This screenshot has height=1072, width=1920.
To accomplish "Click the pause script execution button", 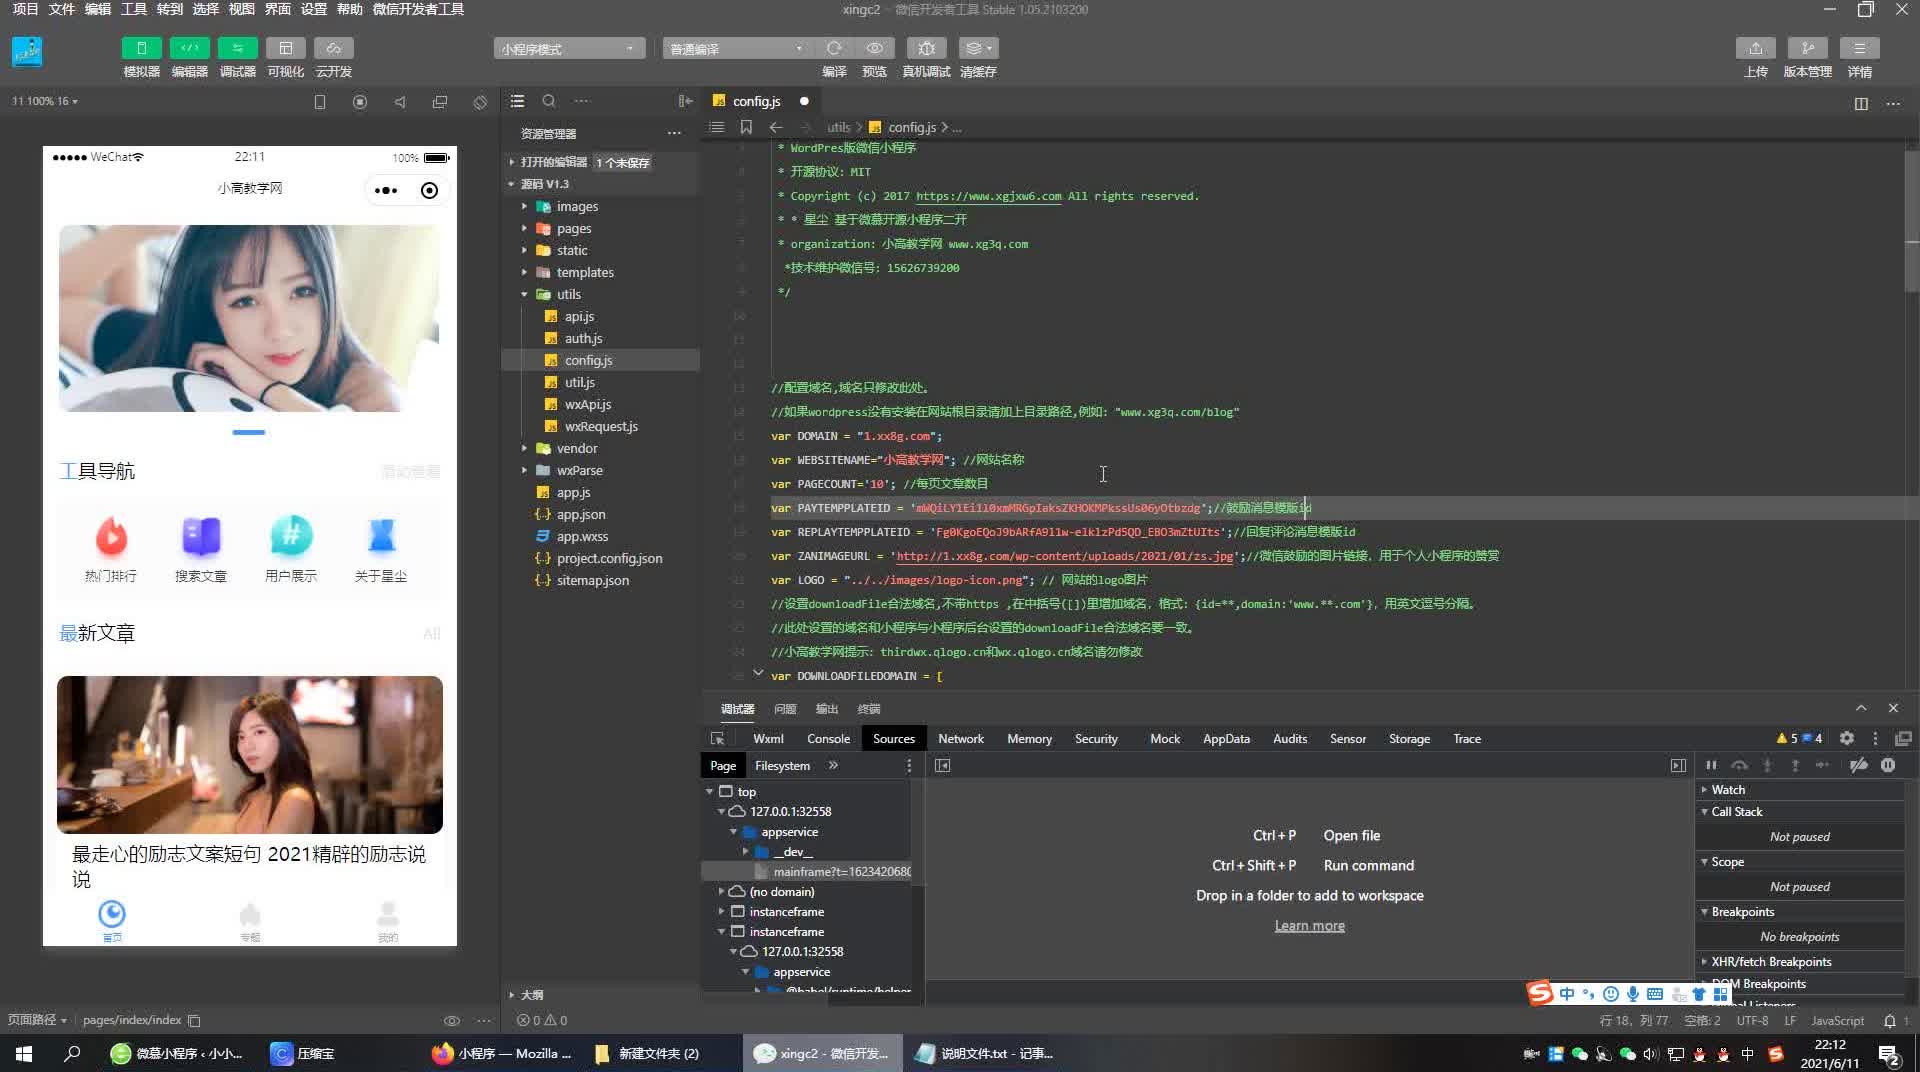I will pos(1711,765).
